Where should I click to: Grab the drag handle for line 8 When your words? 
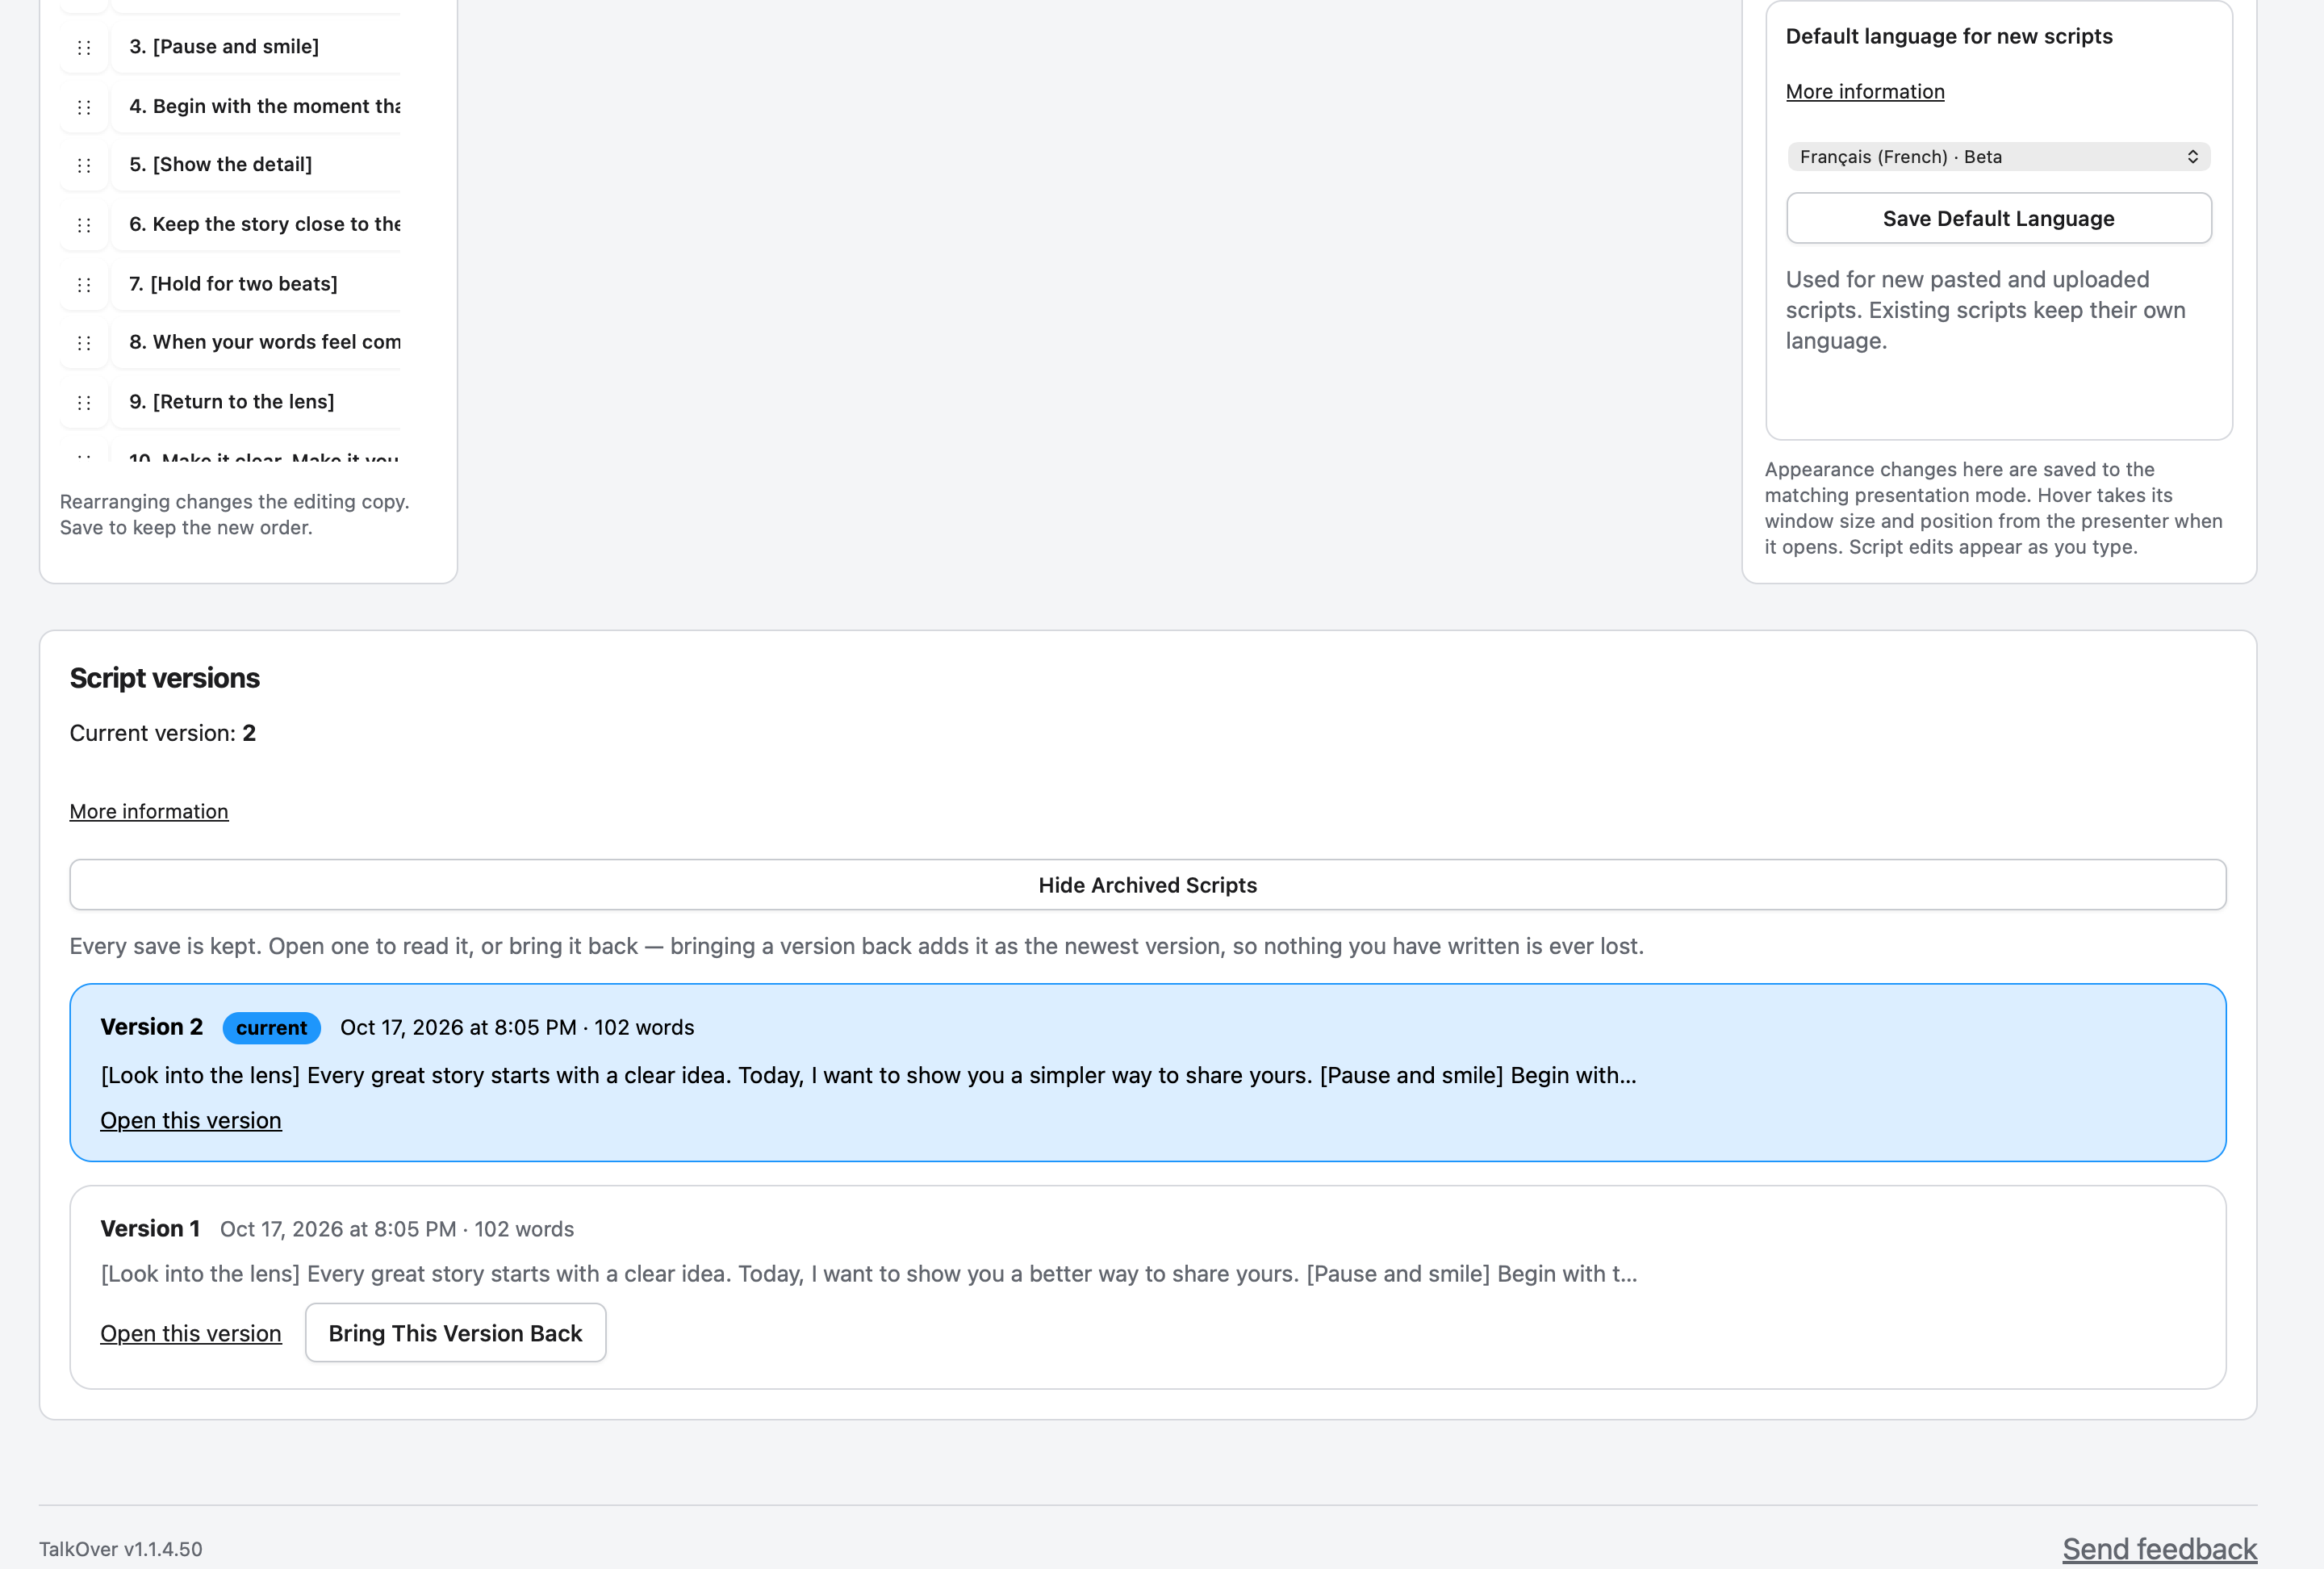point(84,343)
